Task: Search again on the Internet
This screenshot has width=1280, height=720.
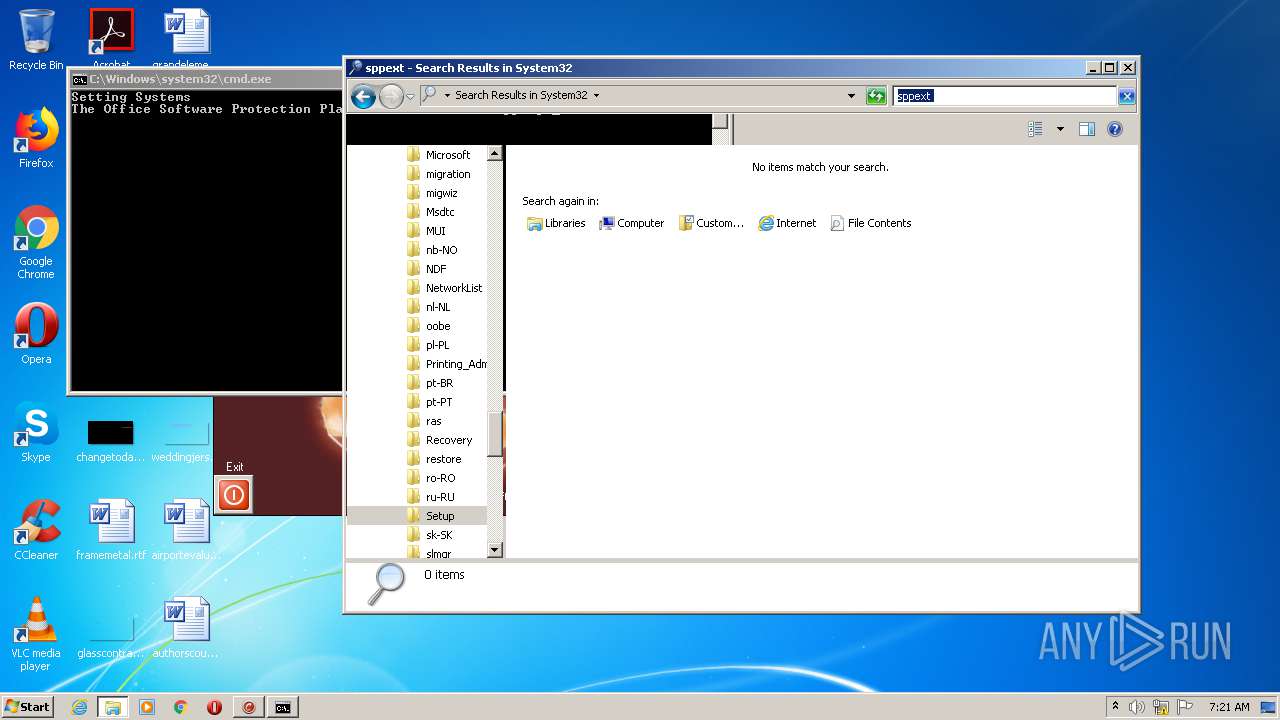Action: click(787, 223)
